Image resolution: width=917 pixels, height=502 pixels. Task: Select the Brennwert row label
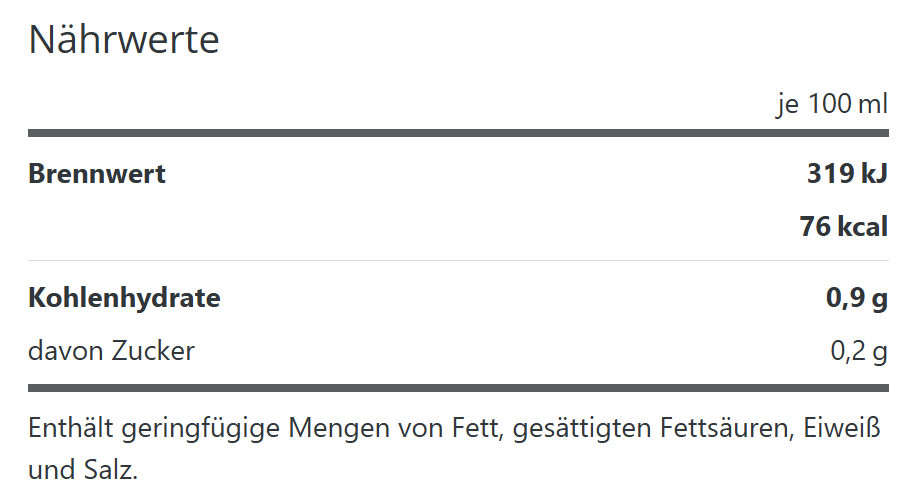point(97,174)
